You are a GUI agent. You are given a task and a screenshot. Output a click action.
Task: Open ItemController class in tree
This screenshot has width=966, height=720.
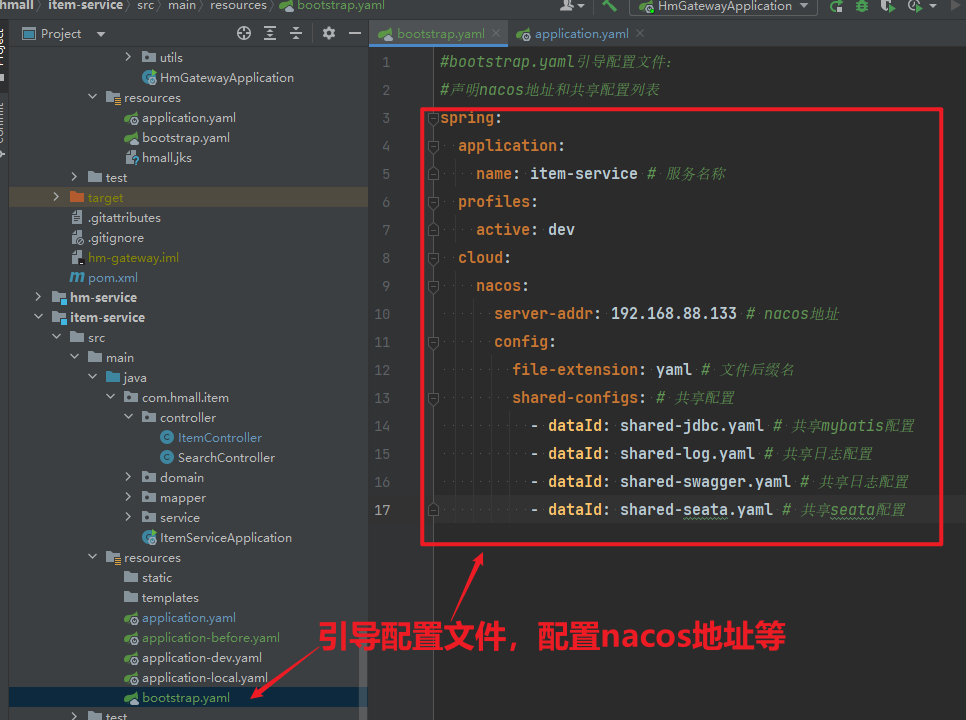[x=219, y=437]
